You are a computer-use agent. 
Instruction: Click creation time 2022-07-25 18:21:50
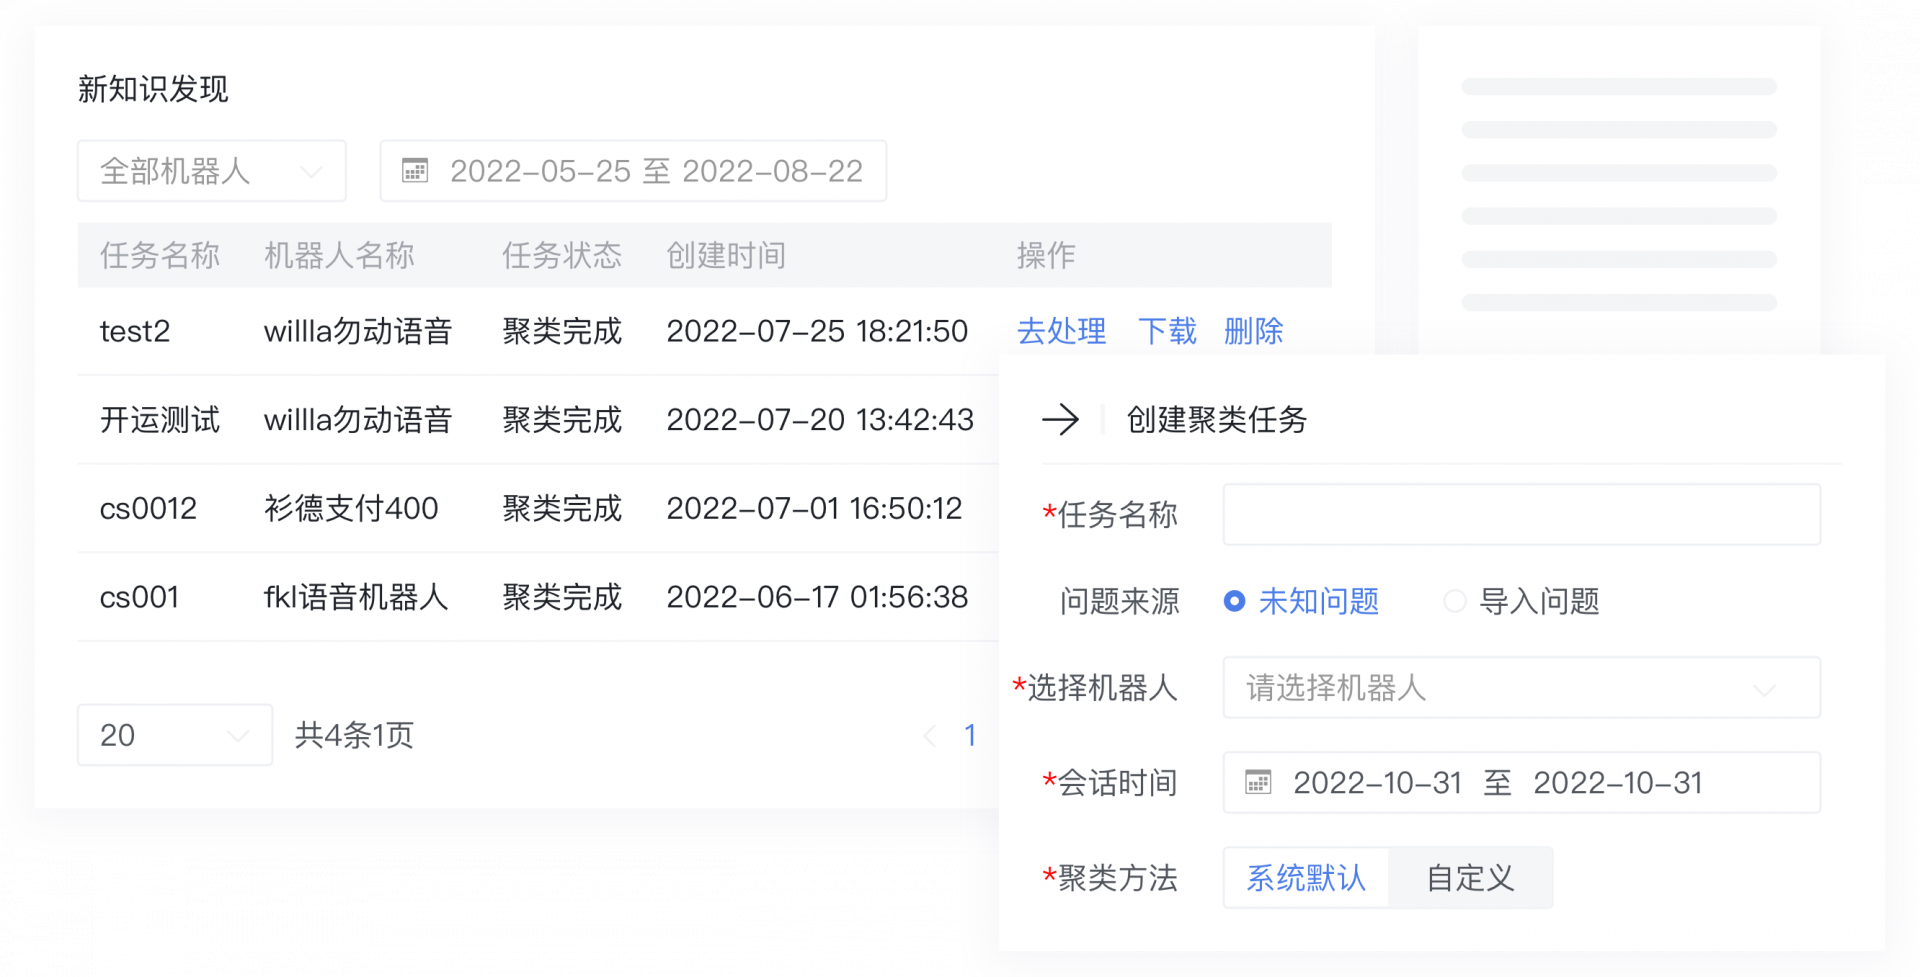coord(817,331)
